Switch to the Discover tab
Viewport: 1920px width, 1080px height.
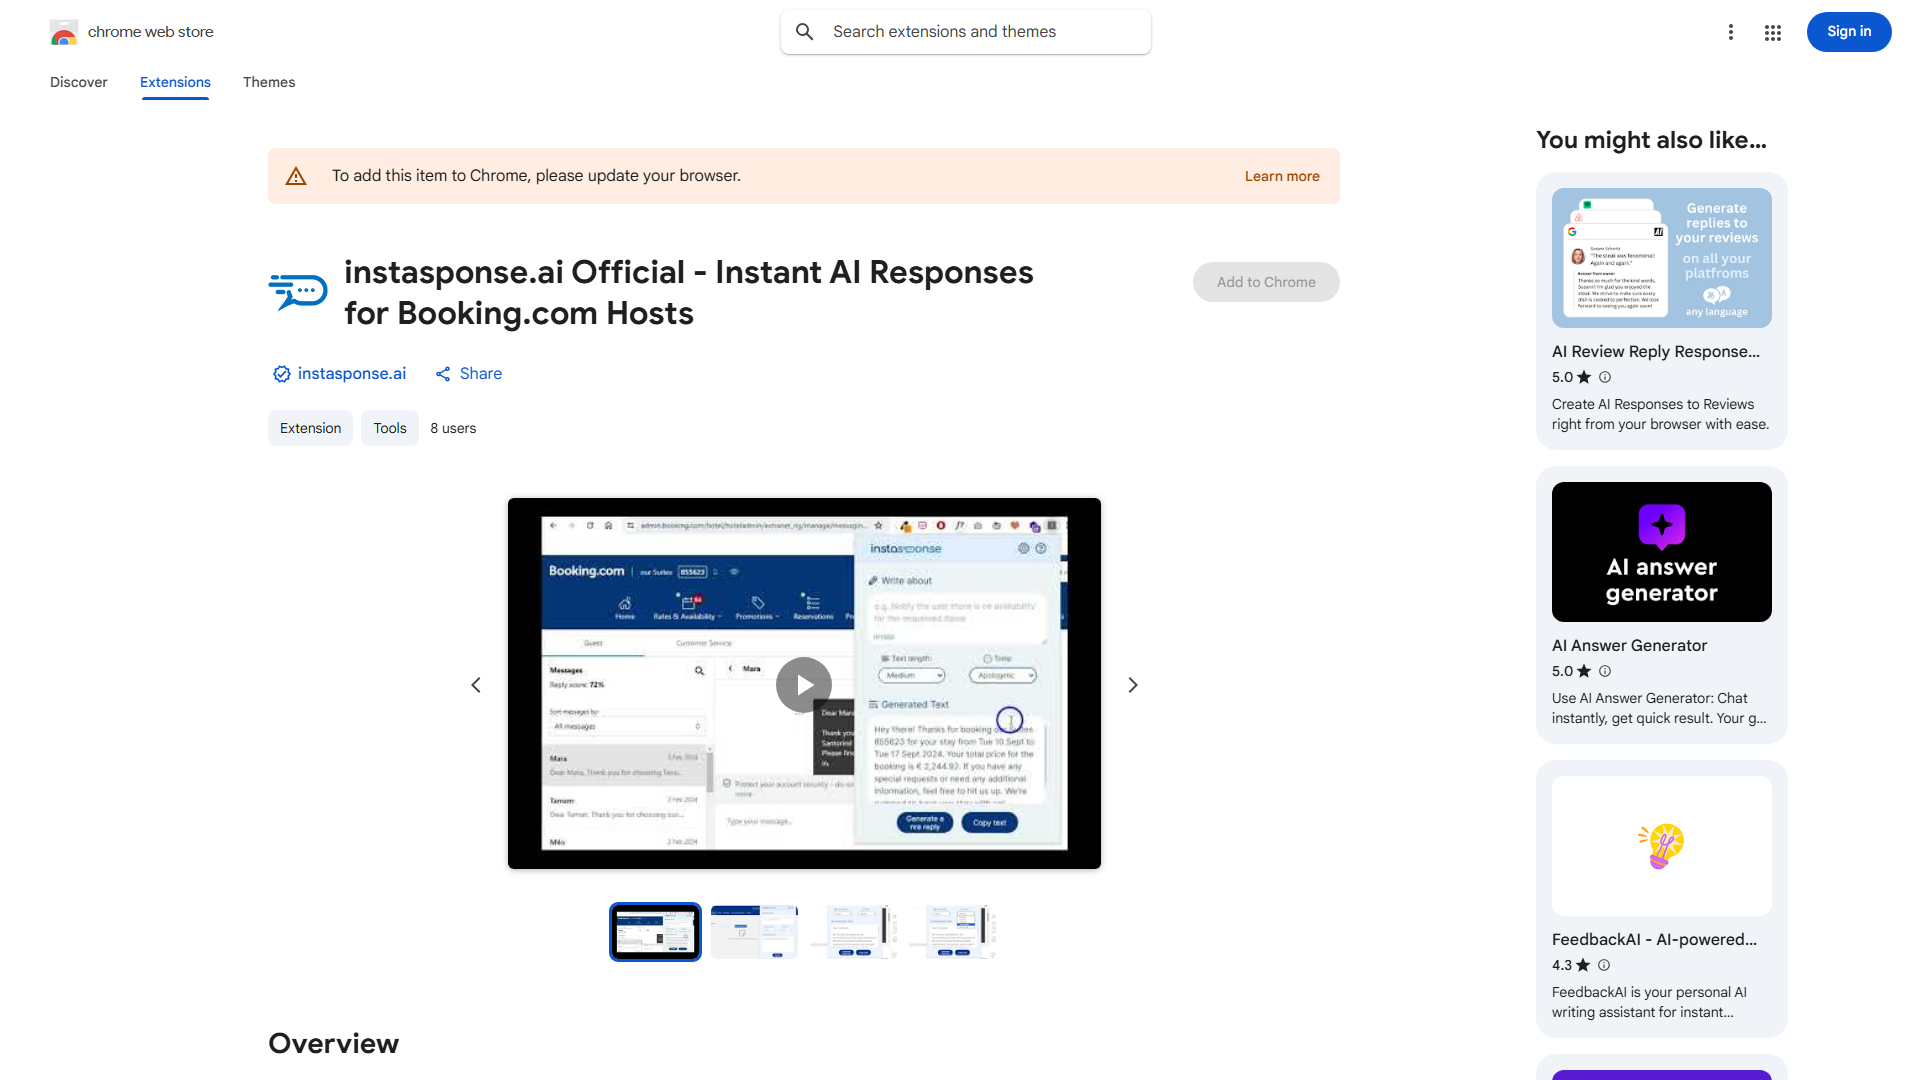pos(78,82)
